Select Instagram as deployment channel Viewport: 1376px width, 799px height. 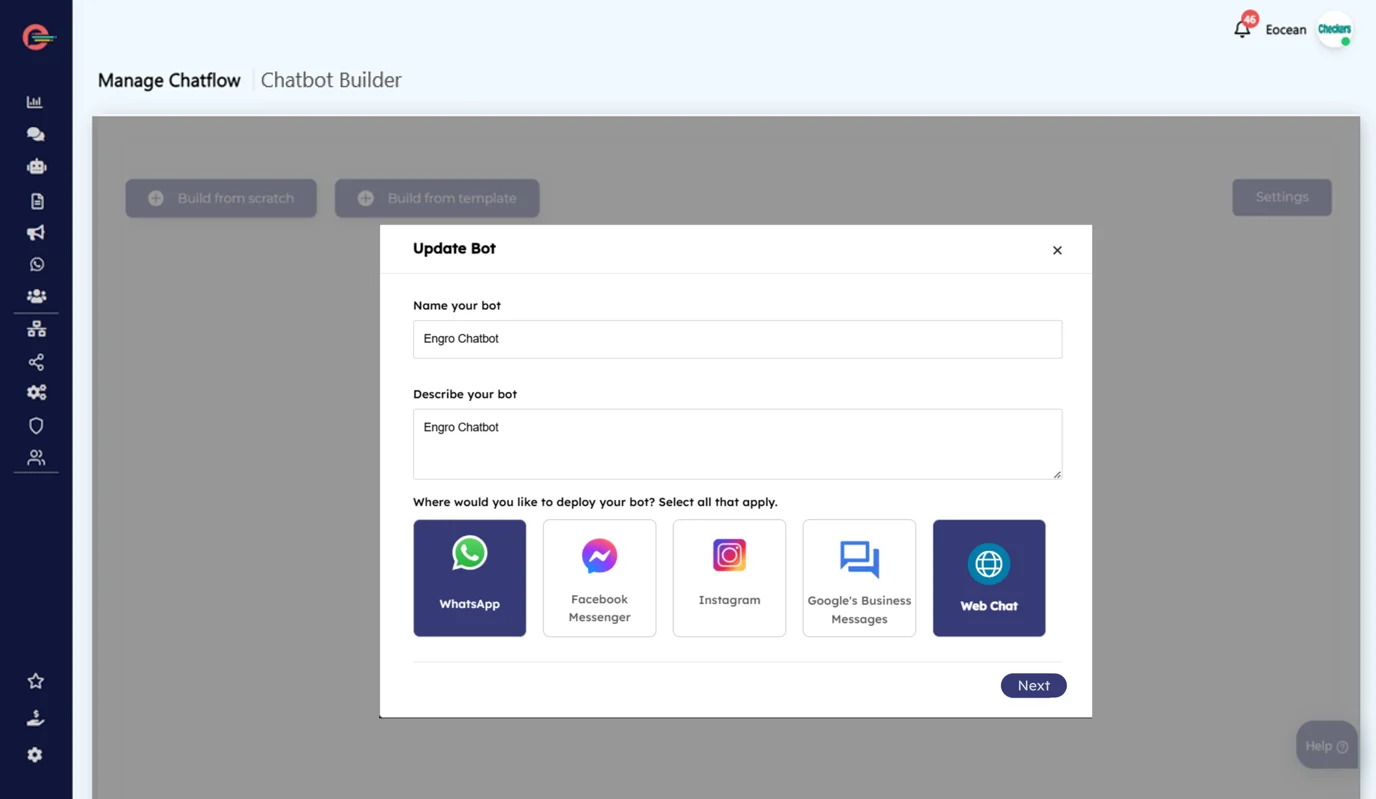tap(729, 578)
